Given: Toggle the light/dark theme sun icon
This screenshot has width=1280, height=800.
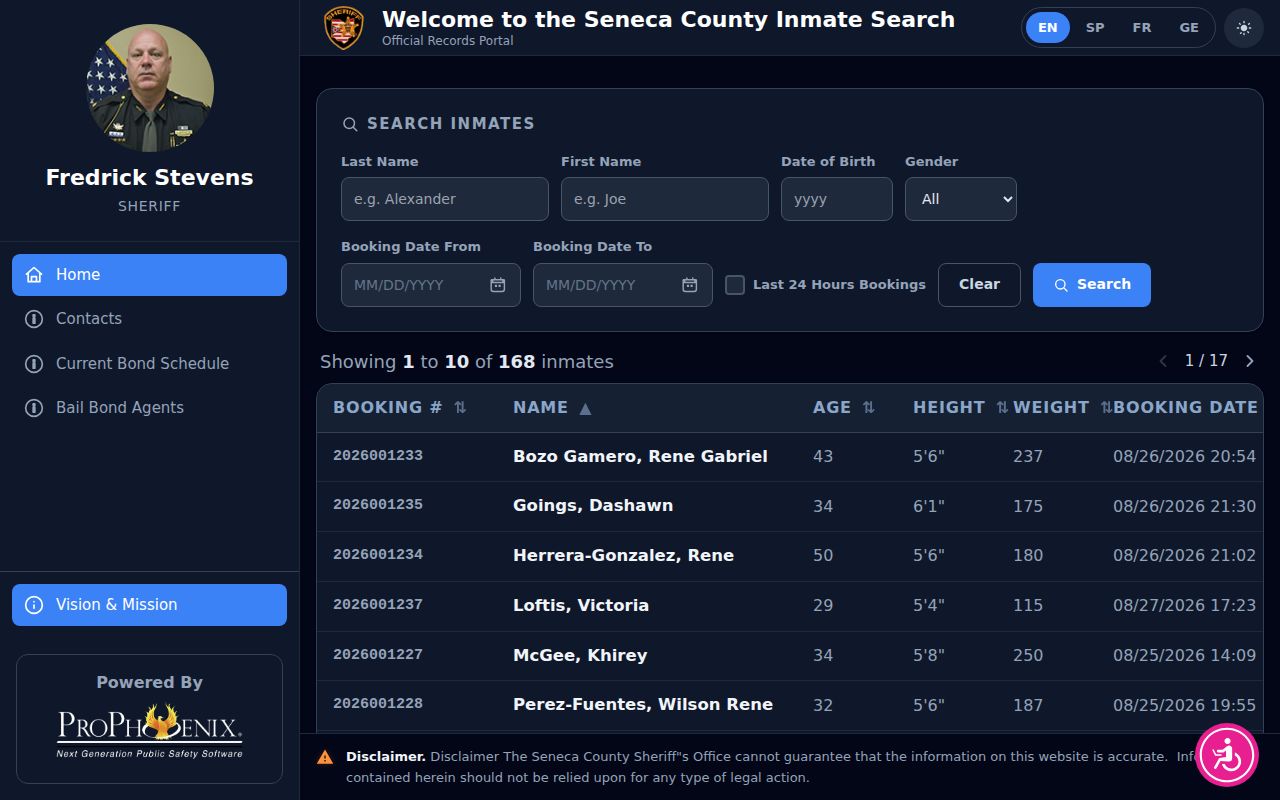Looking at the screenshot, I should click(x=1244, y=28).
